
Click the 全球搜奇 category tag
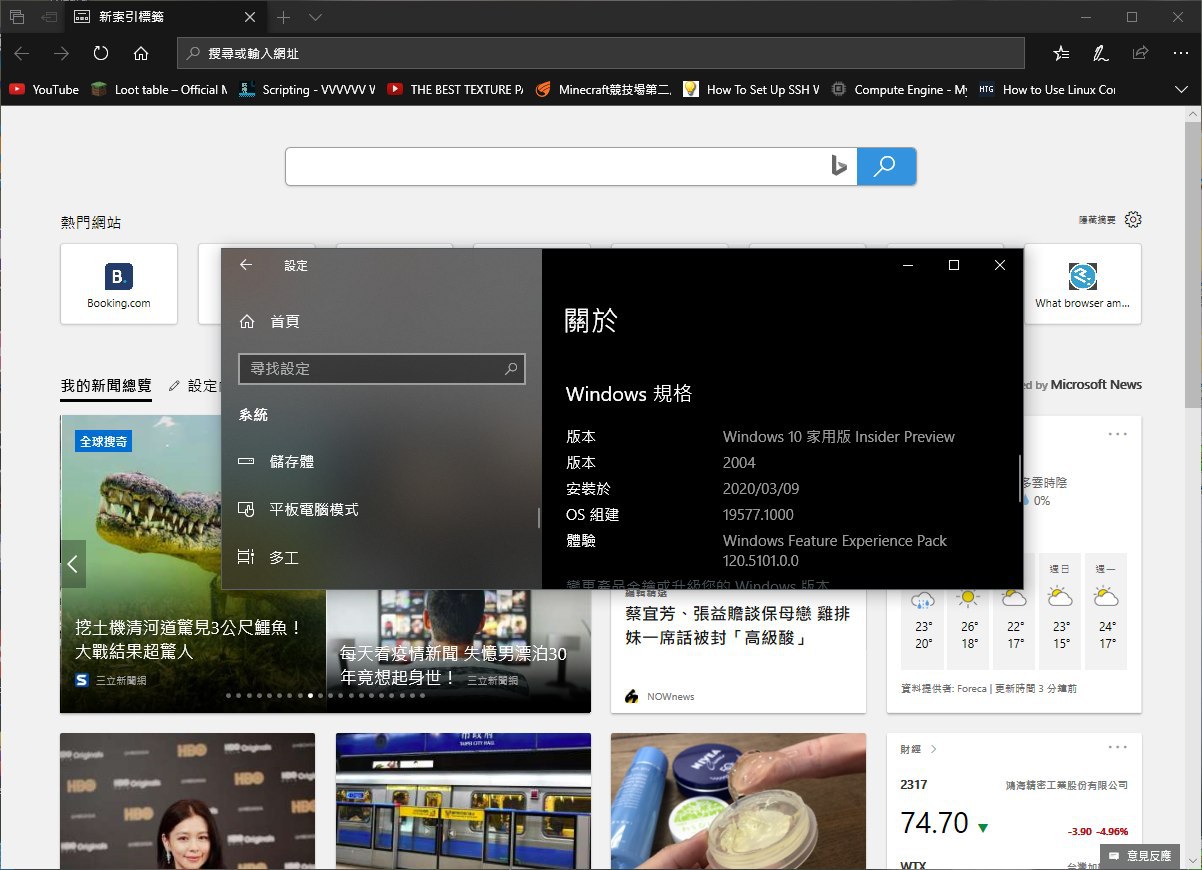click(x=104, y=441)
